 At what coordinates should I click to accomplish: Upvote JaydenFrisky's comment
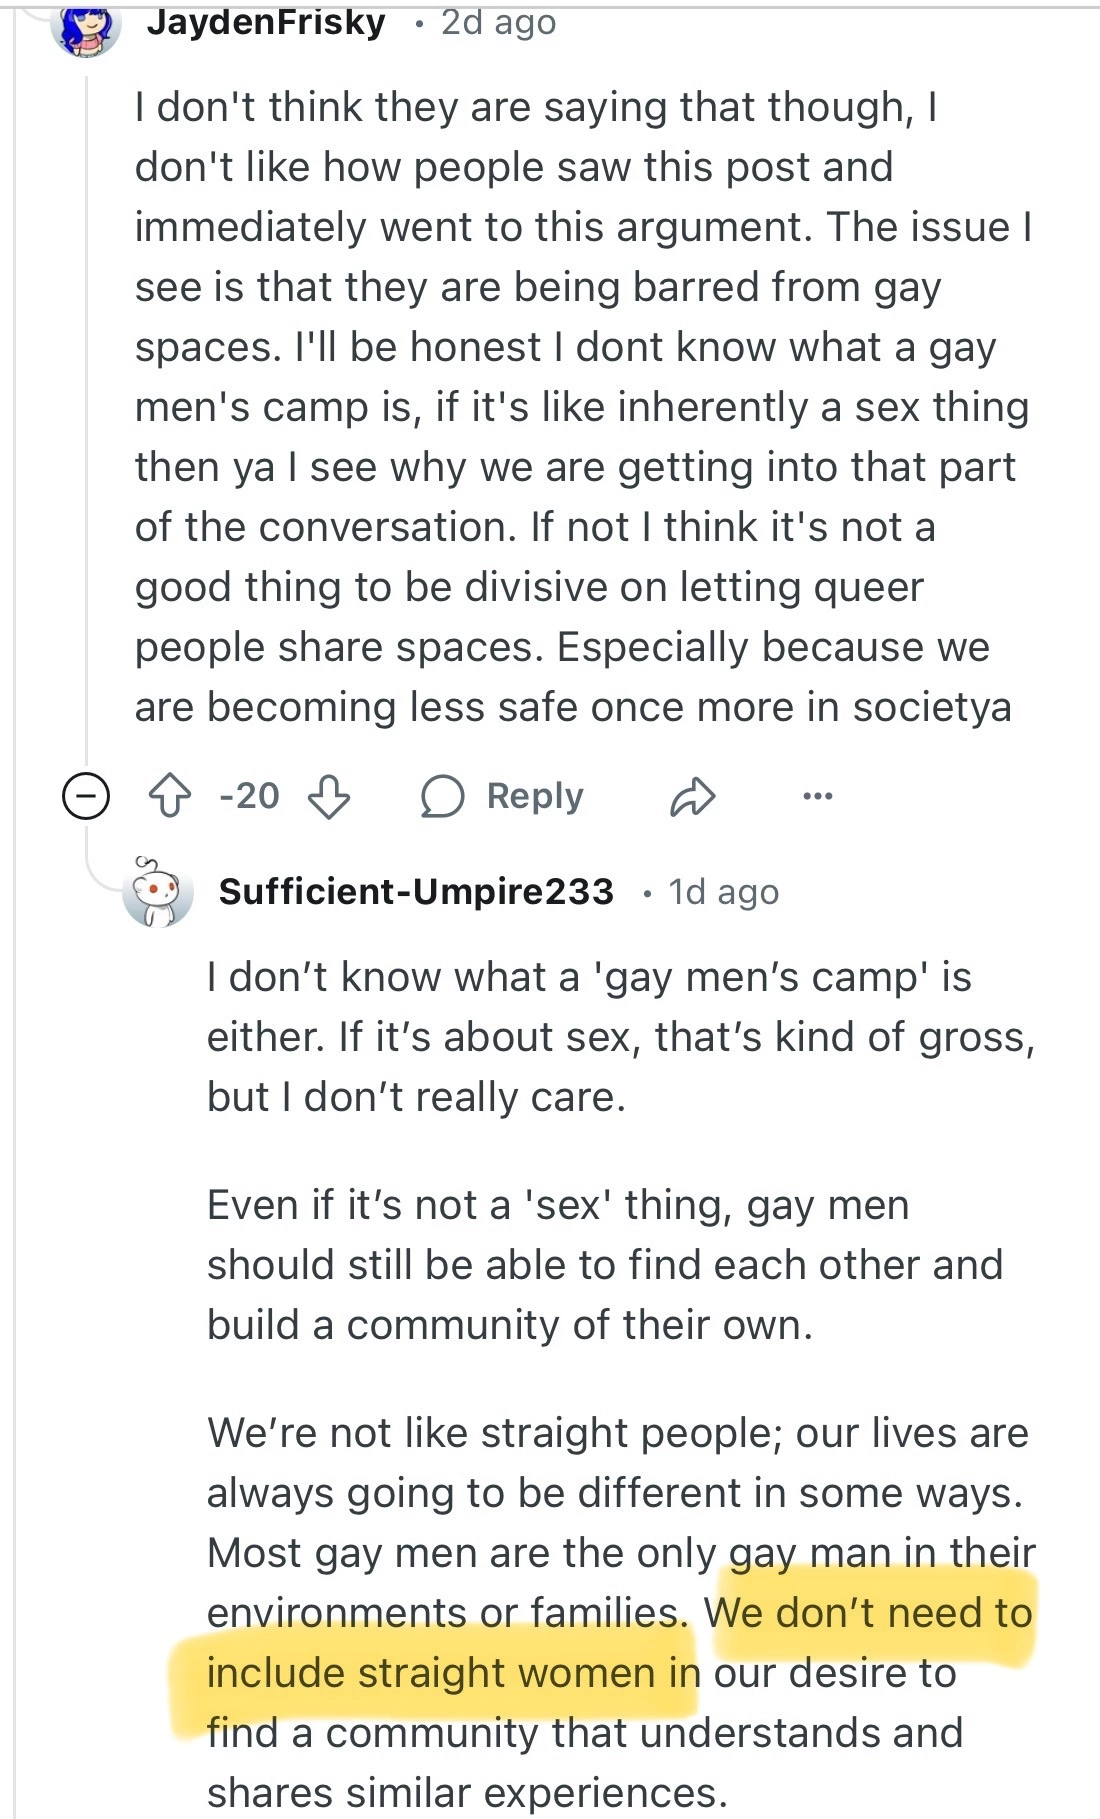[x=170, y=797]
